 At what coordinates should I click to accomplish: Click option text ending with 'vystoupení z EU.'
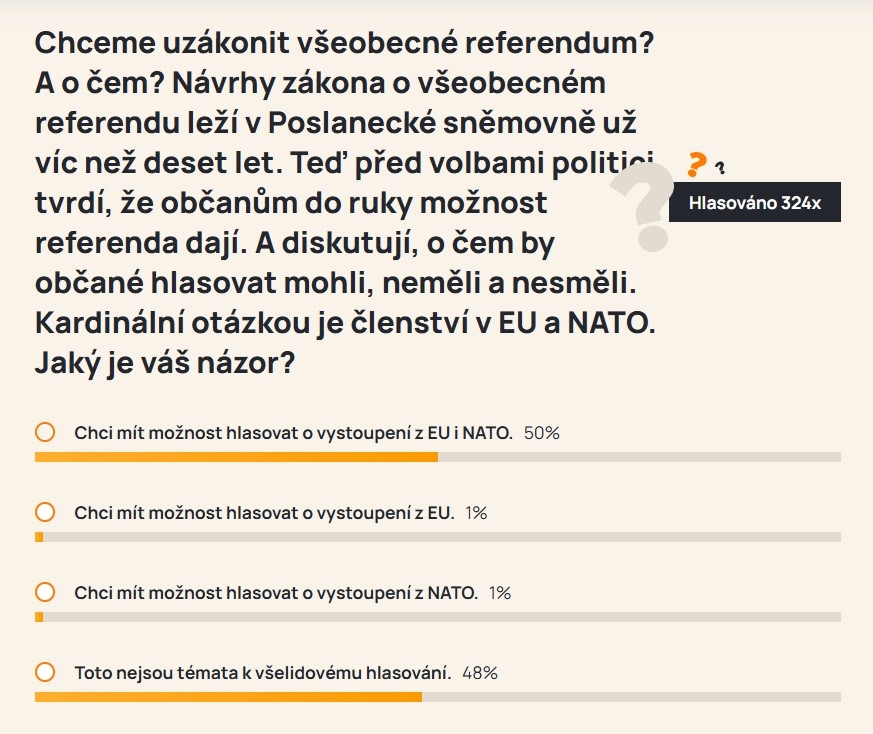264,513
